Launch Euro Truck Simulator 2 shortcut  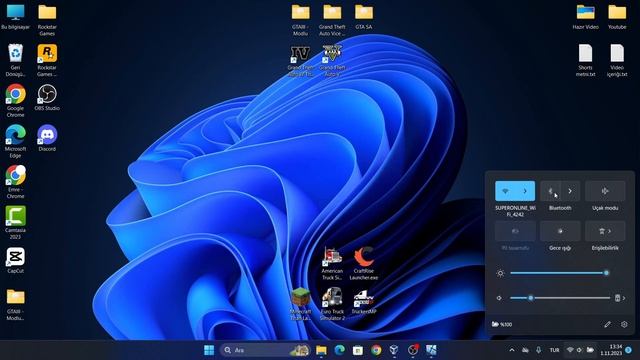[x=332, y=304]
